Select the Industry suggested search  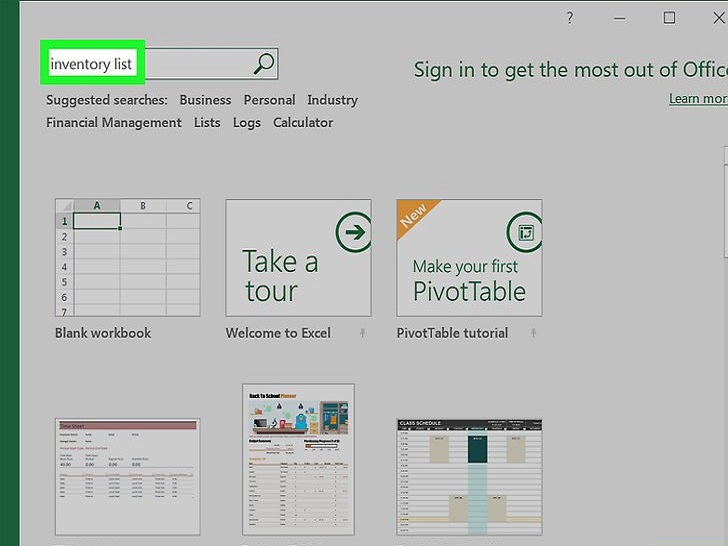tap(332, 100)
